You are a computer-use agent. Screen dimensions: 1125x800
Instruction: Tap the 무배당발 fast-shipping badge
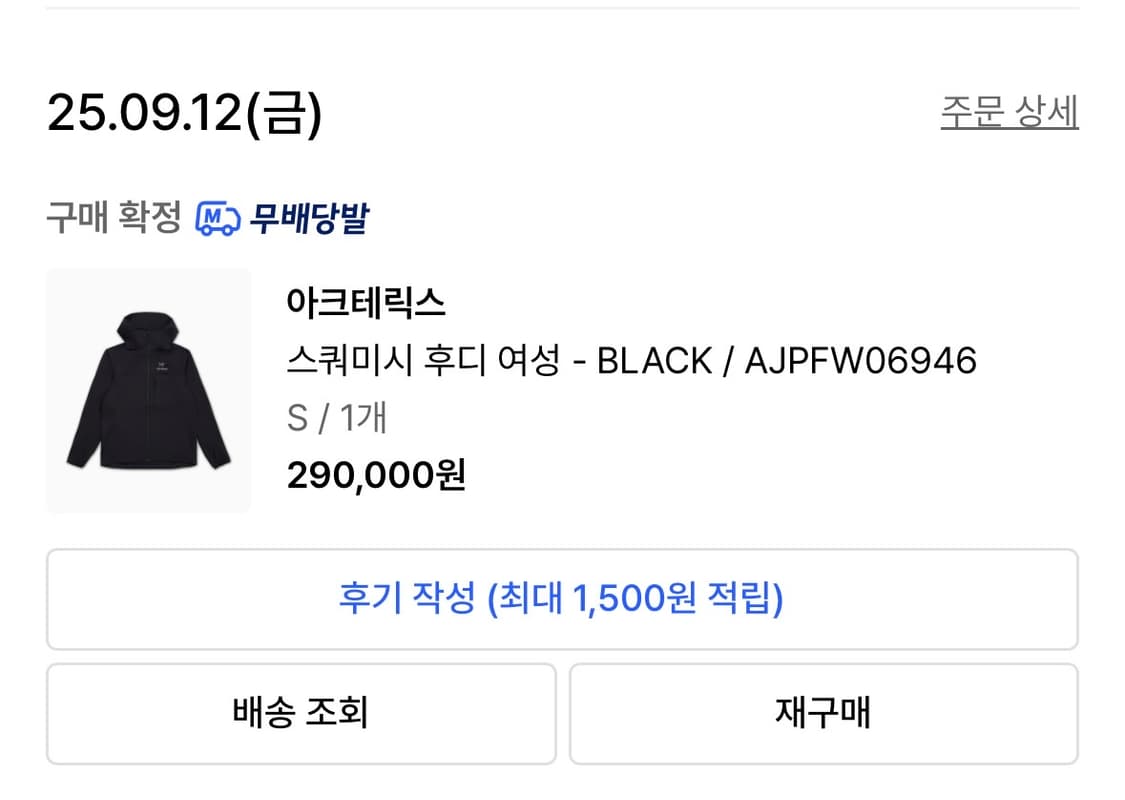[311, 216]
